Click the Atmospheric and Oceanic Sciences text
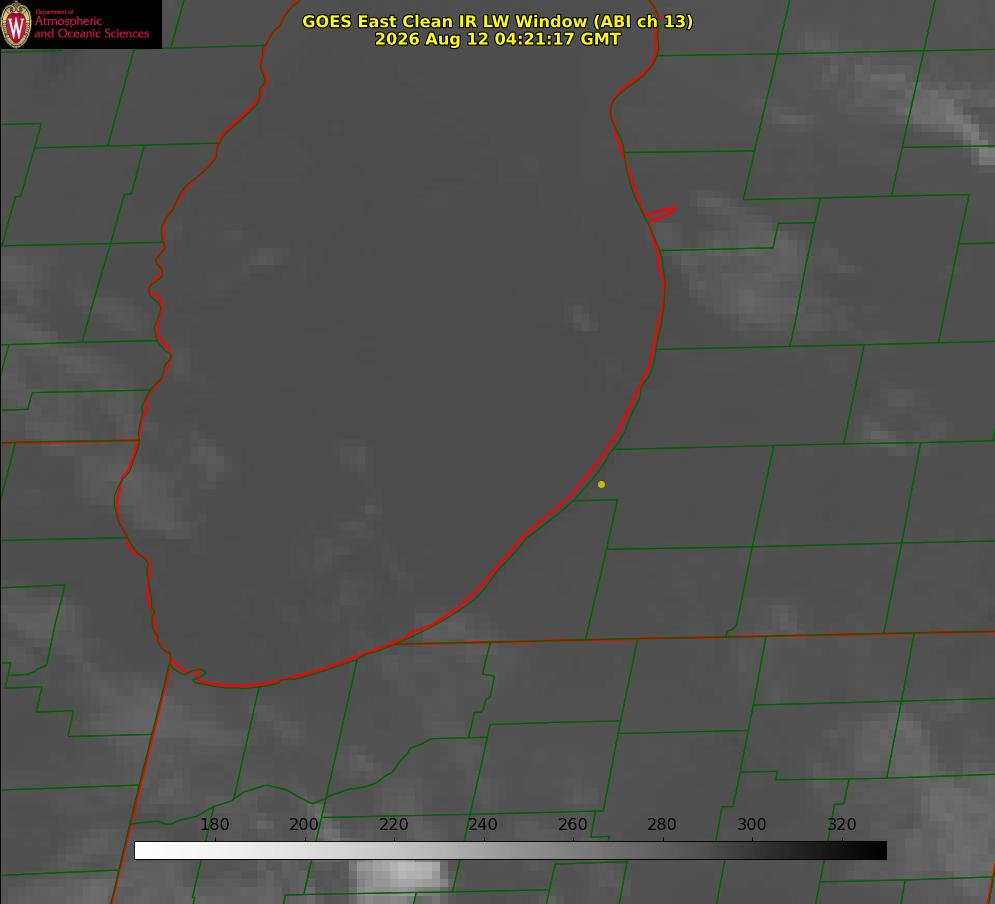The width and height of the screenshot is (995, 904). 91,26
